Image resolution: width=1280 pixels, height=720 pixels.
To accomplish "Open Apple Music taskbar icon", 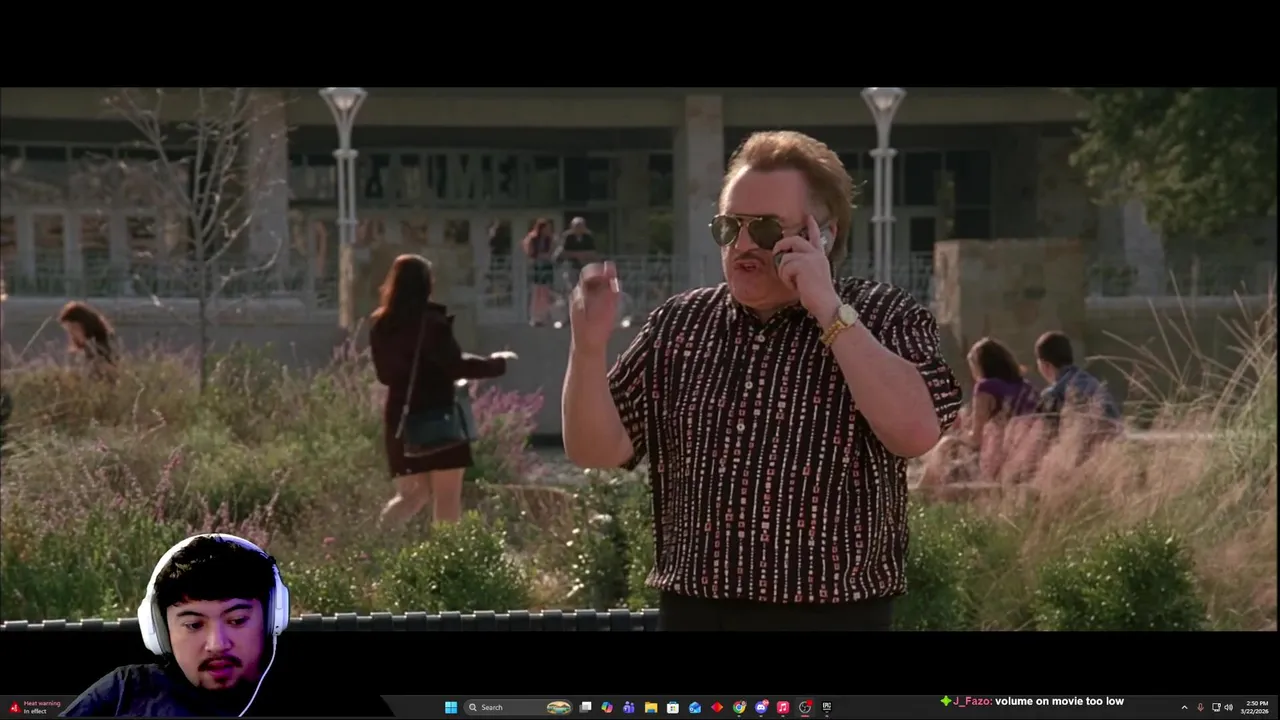I will point(783,707).
